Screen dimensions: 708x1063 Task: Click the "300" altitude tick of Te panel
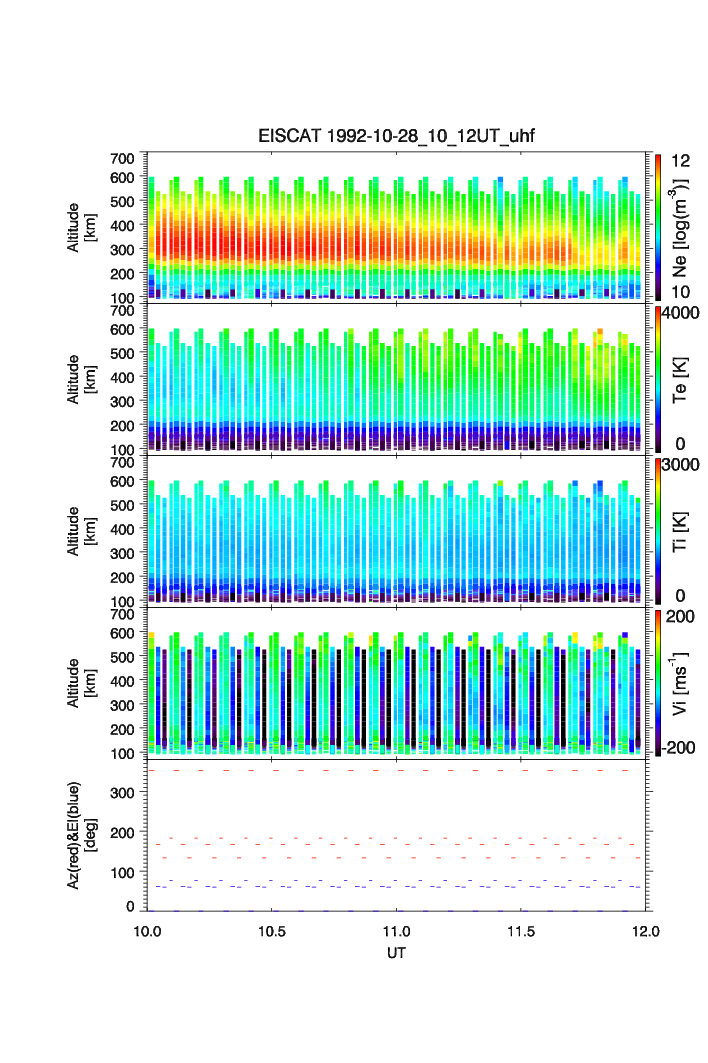point(122,402)
